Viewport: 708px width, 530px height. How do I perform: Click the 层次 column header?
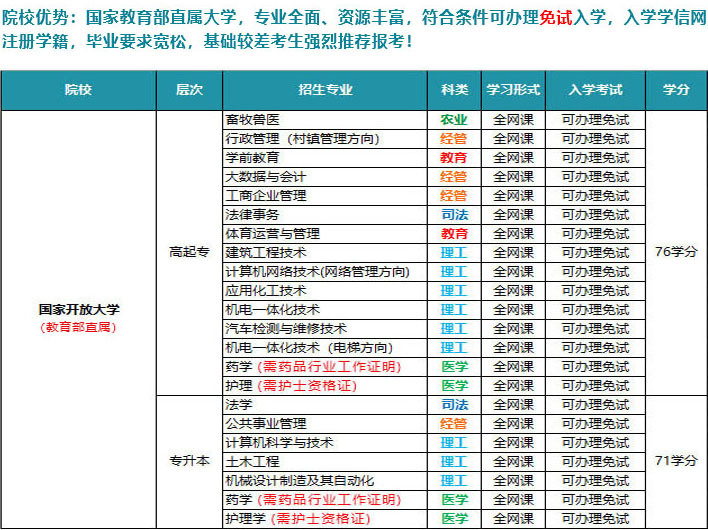(x=189, y=90)
